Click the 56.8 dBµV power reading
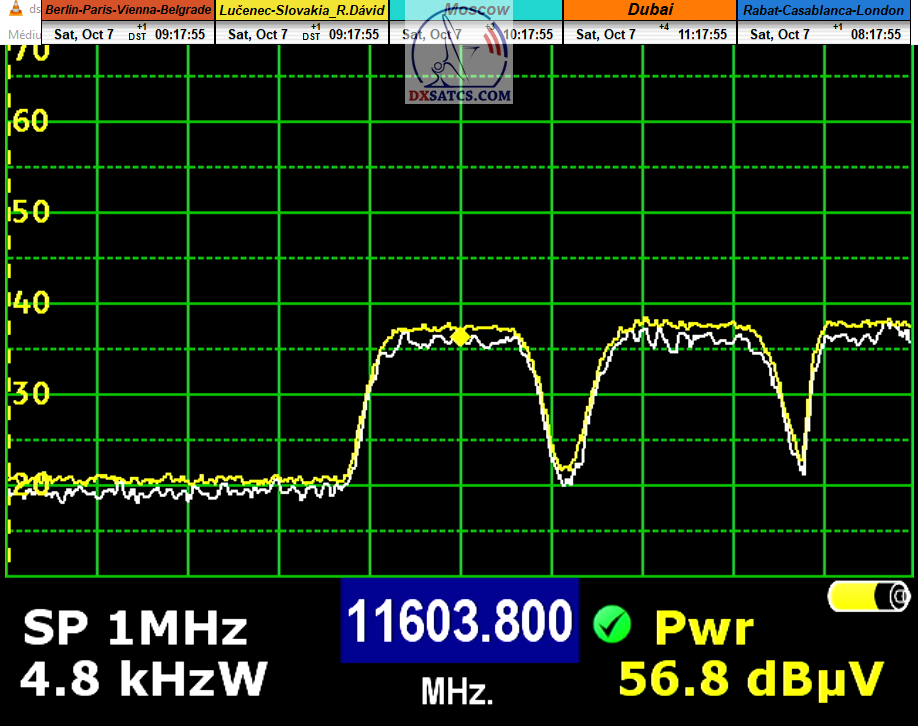This screenshot has width=918, height=726. point(751,678)
